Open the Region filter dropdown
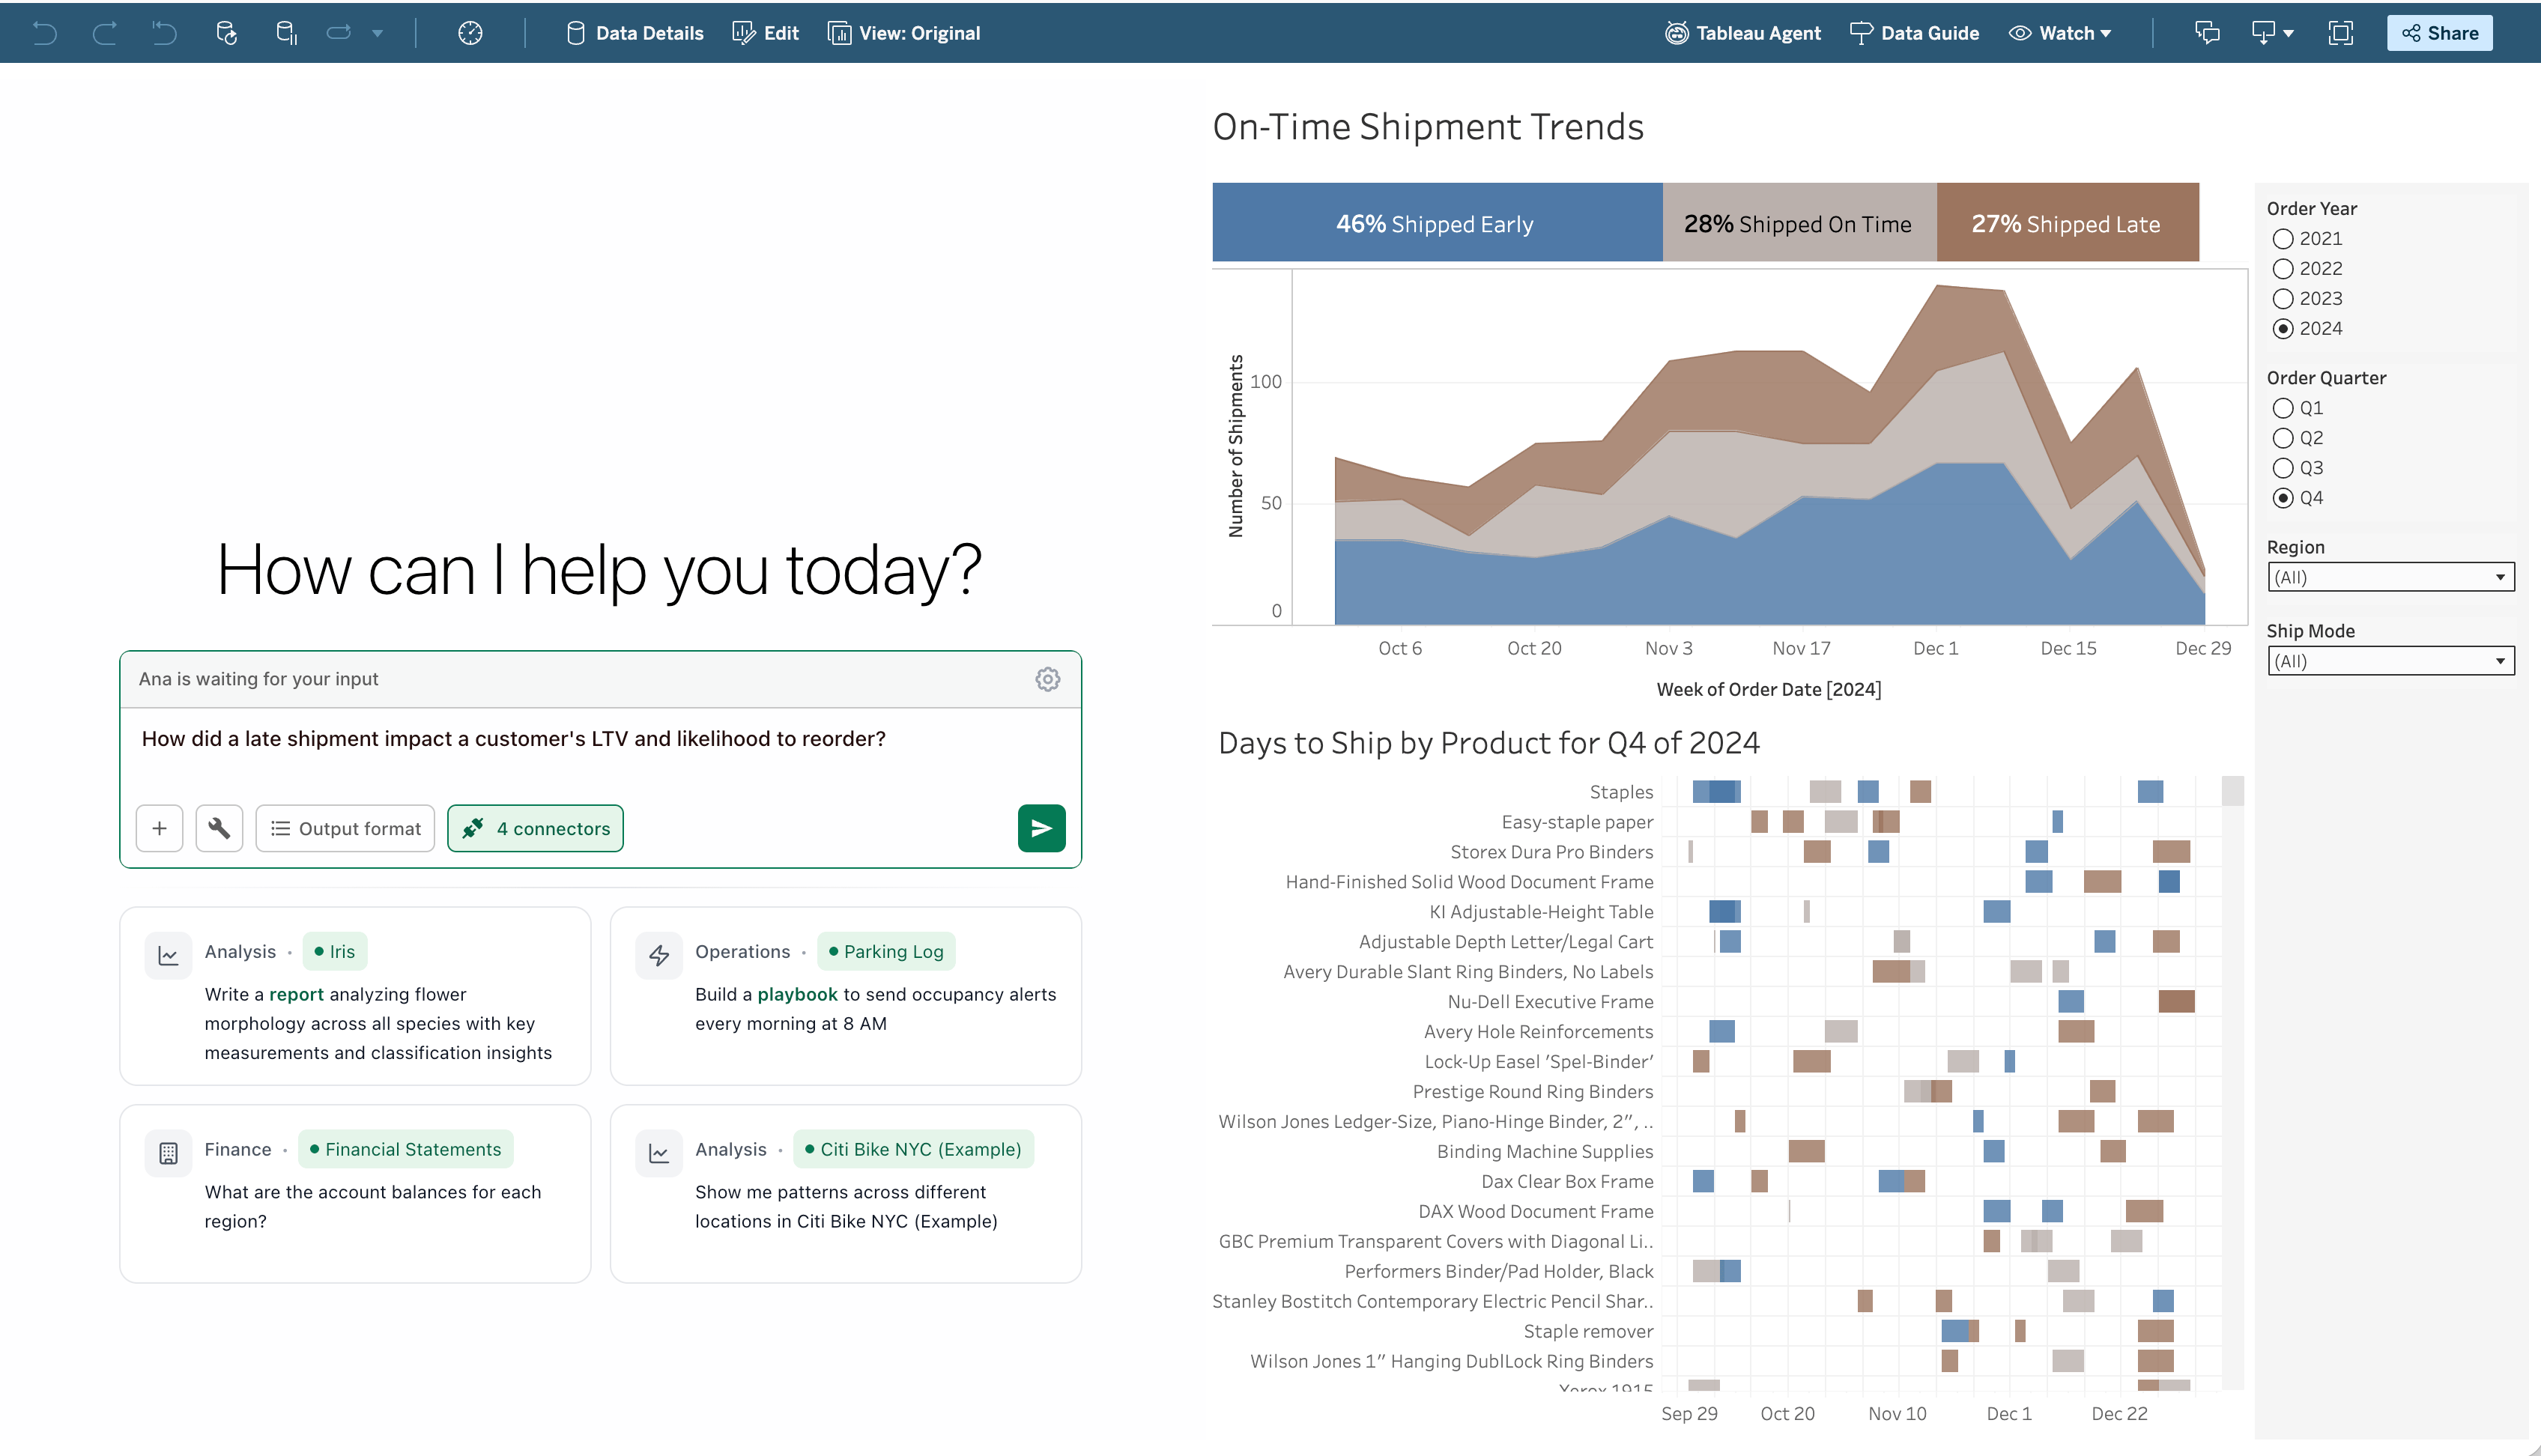This screenshot has height=1456, width=2541. 2390,577
